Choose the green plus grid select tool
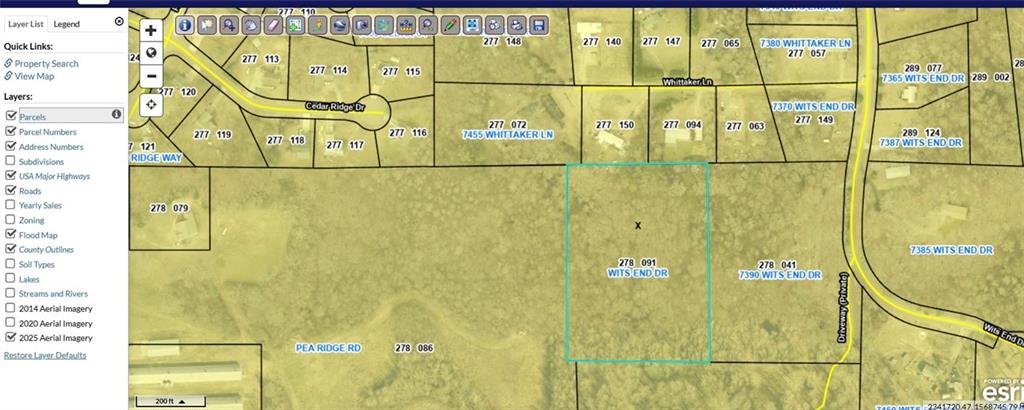1024x410 pixels. pos(296,25)
